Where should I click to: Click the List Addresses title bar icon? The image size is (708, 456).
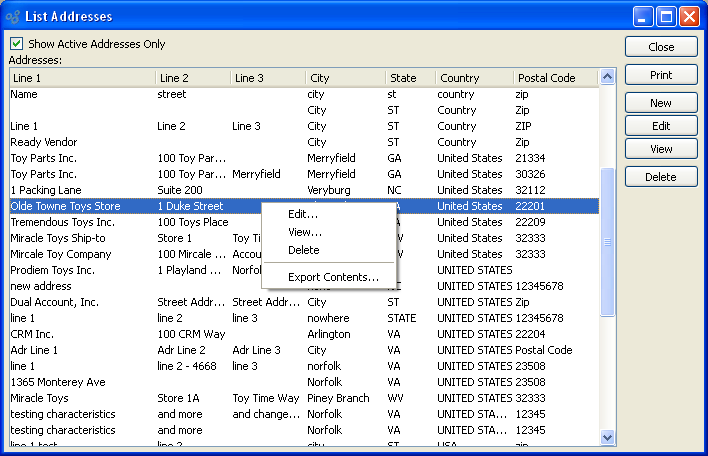click(x=12, y=16)
